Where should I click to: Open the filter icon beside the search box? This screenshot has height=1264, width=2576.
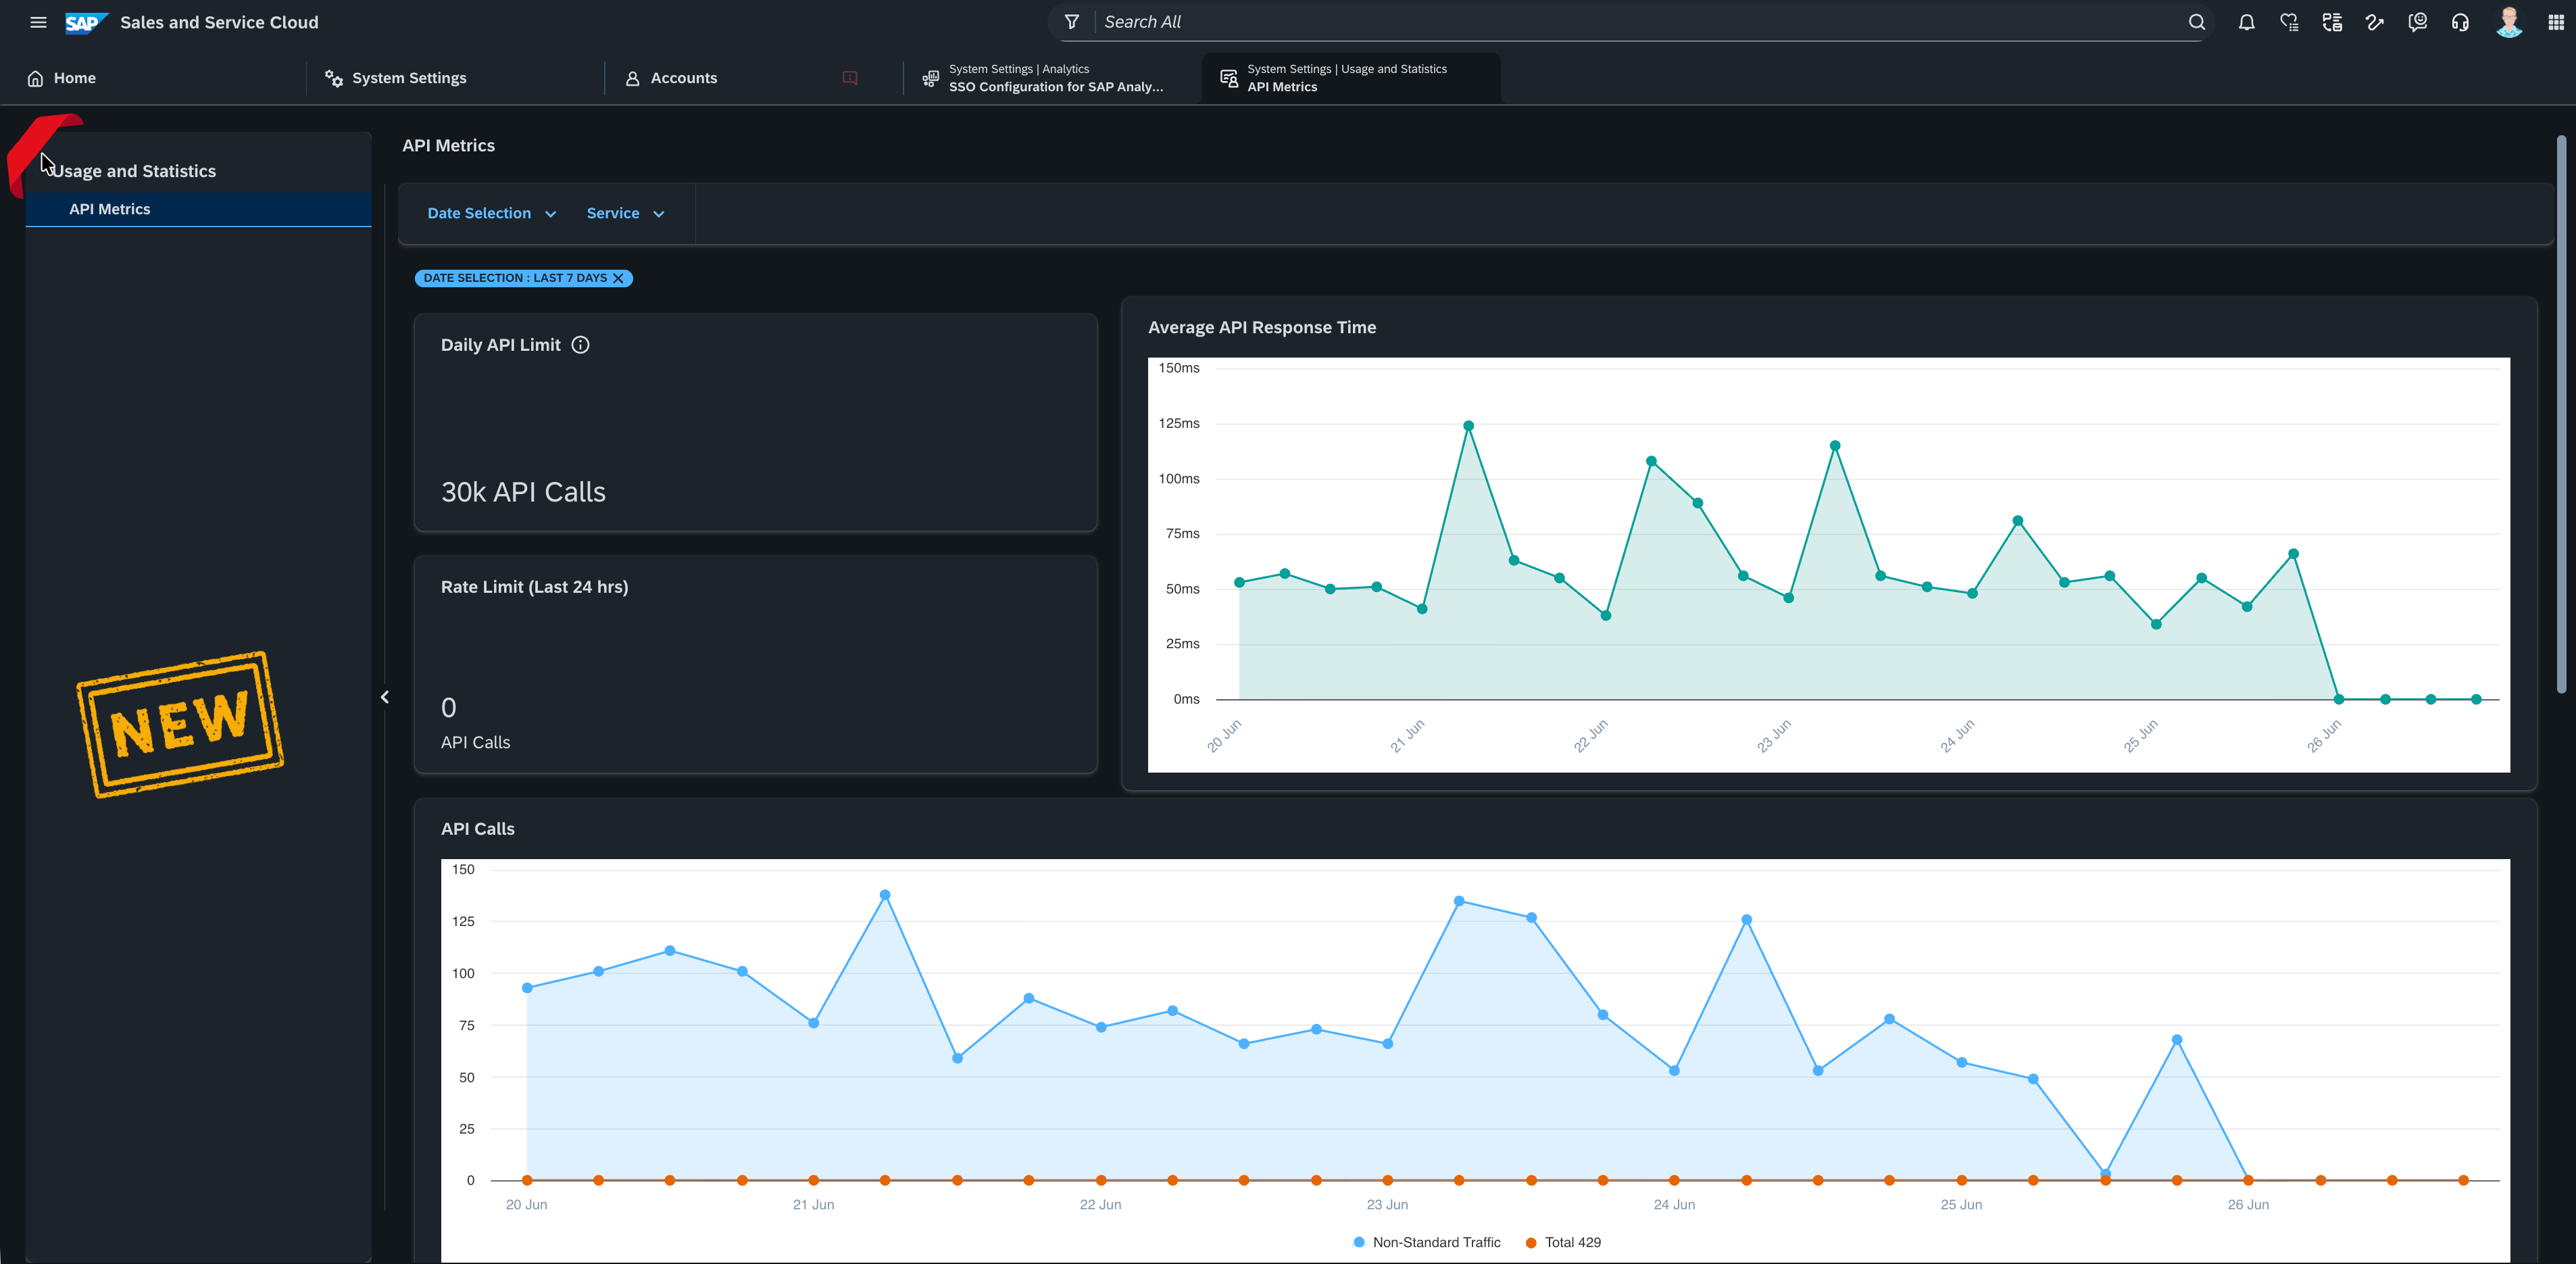tap(1071, 22)
